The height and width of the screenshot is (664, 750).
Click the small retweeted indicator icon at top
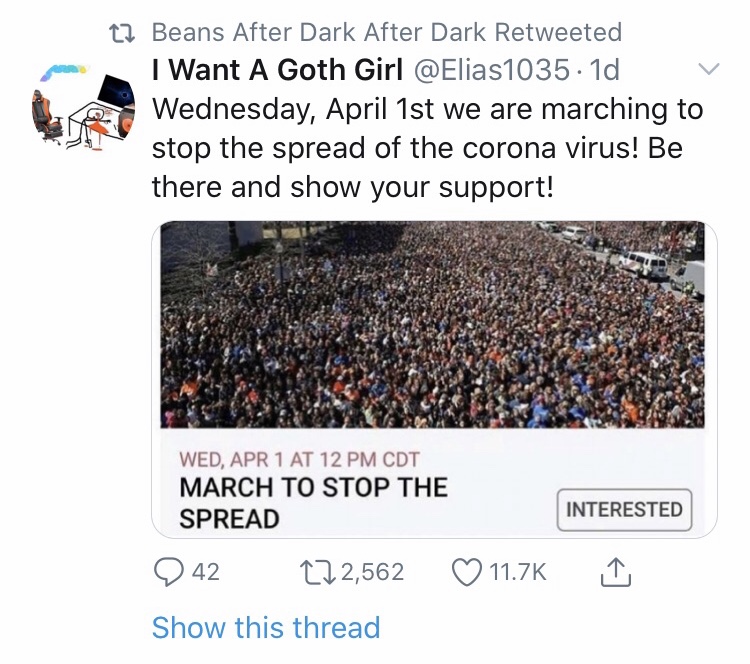click(122, 33)
